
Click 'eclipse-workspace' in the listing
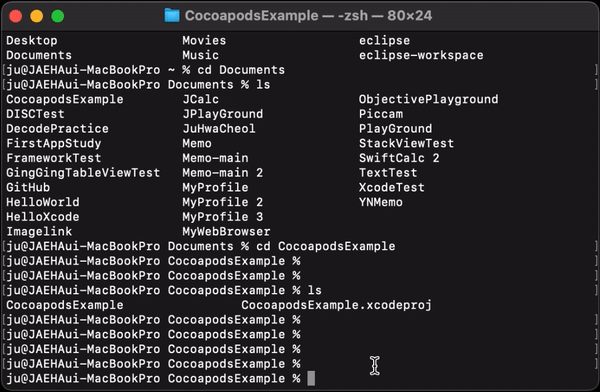pyautogui.click(x=421, y=55)
